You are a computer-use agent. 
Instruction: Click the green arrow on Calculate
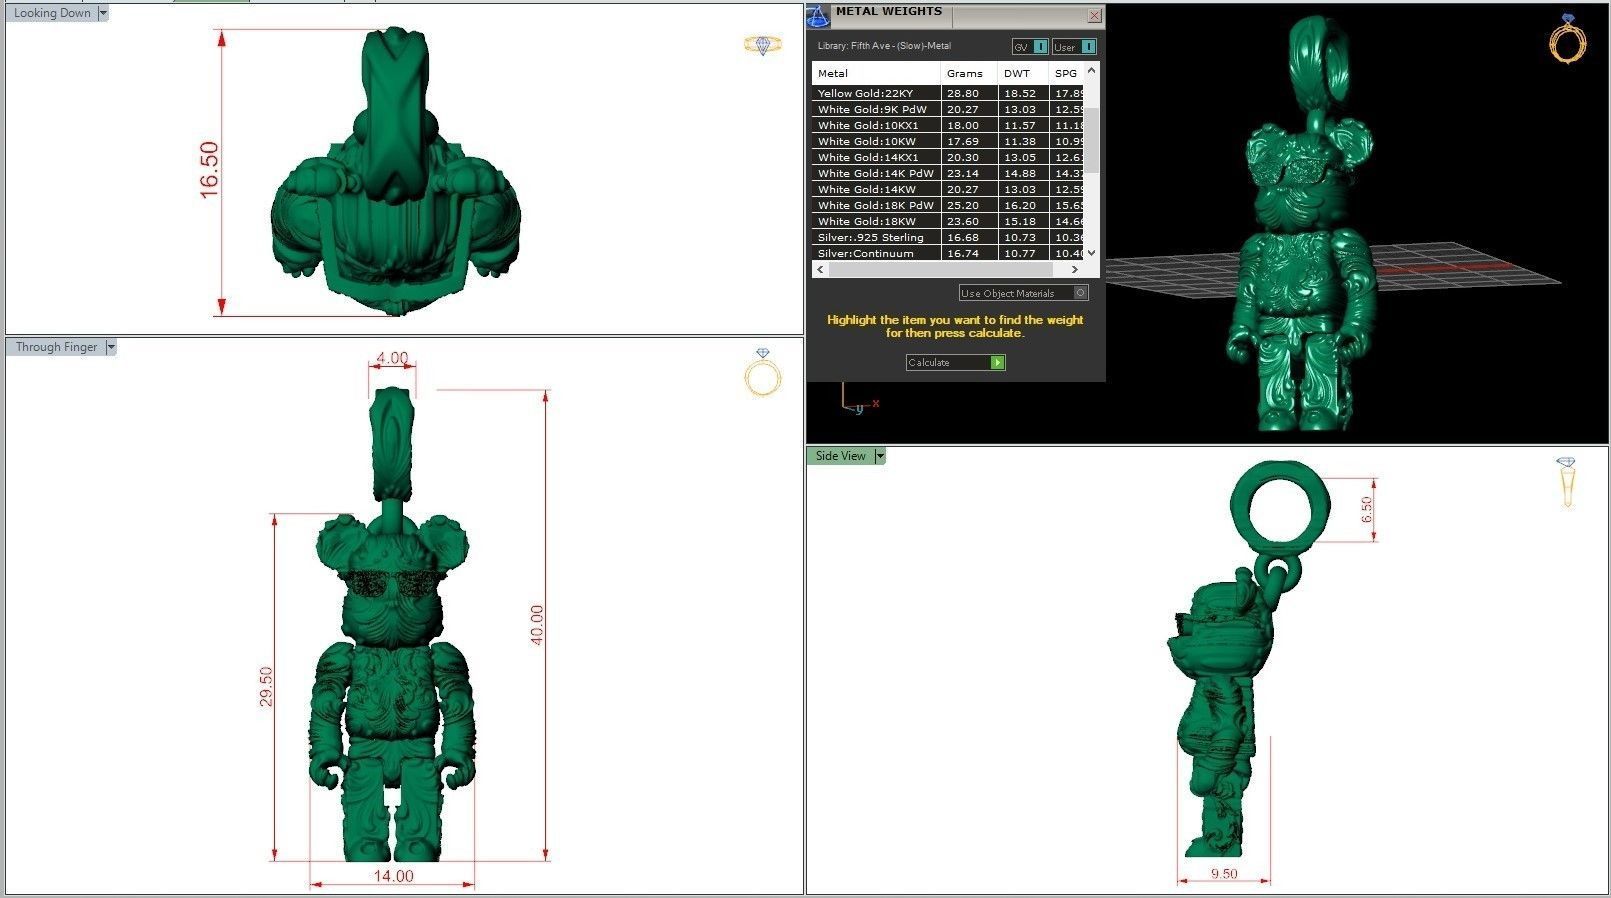(x=997, y=363)
